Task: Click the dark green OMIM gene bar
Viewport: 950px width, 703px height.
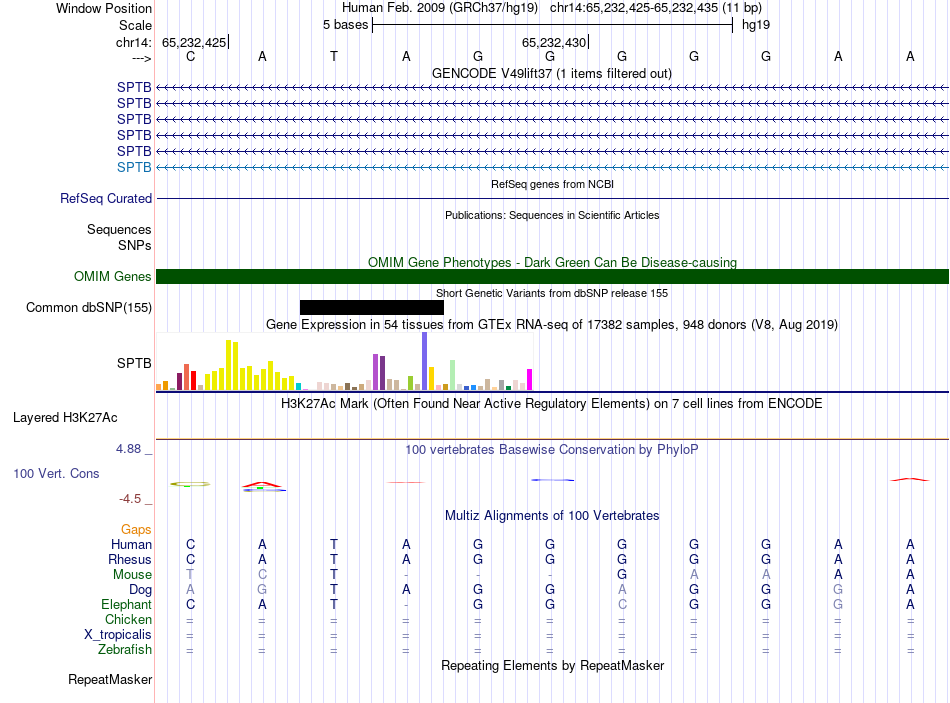Action: [x=552, y=276]
